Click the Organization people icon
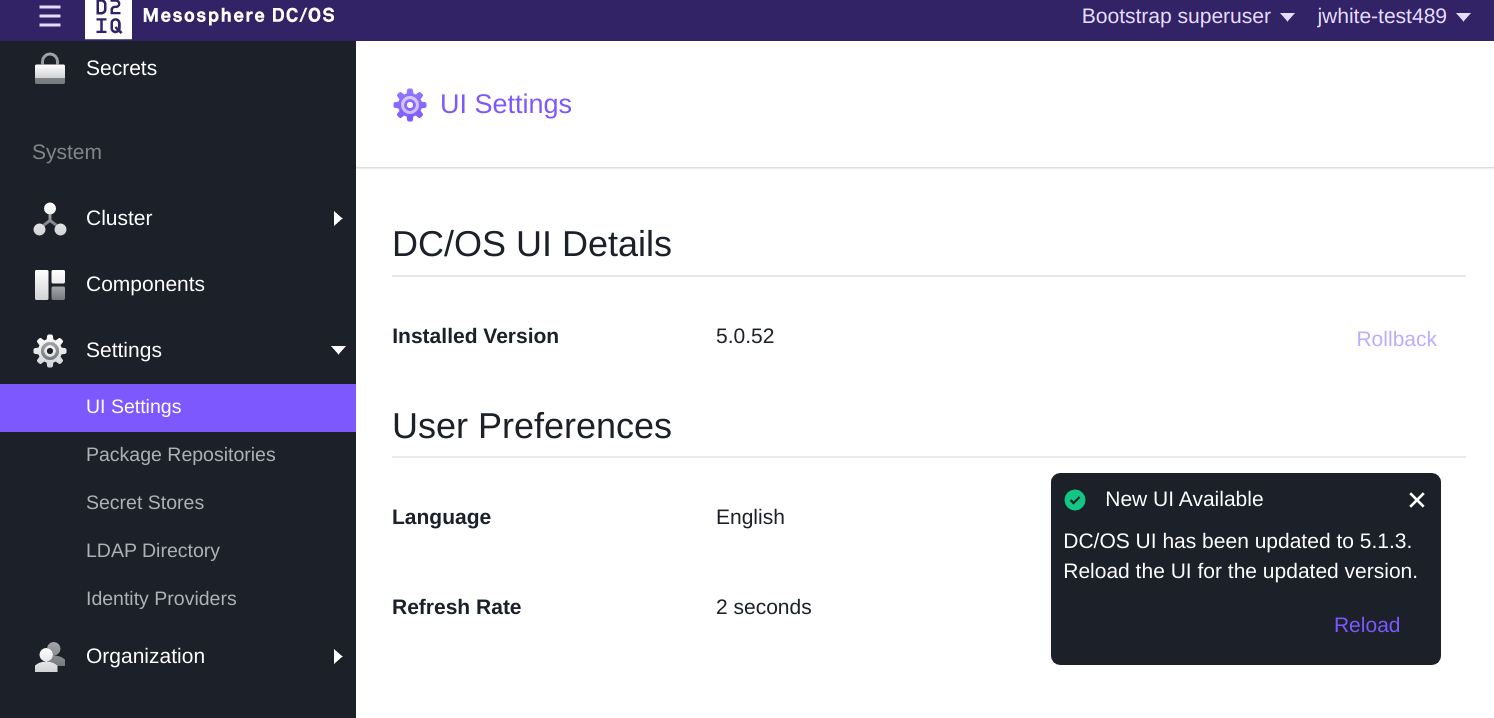Image resolution: width=1494 pixels, height=718 pixels. pyautogui.click(x=50, y=657)
